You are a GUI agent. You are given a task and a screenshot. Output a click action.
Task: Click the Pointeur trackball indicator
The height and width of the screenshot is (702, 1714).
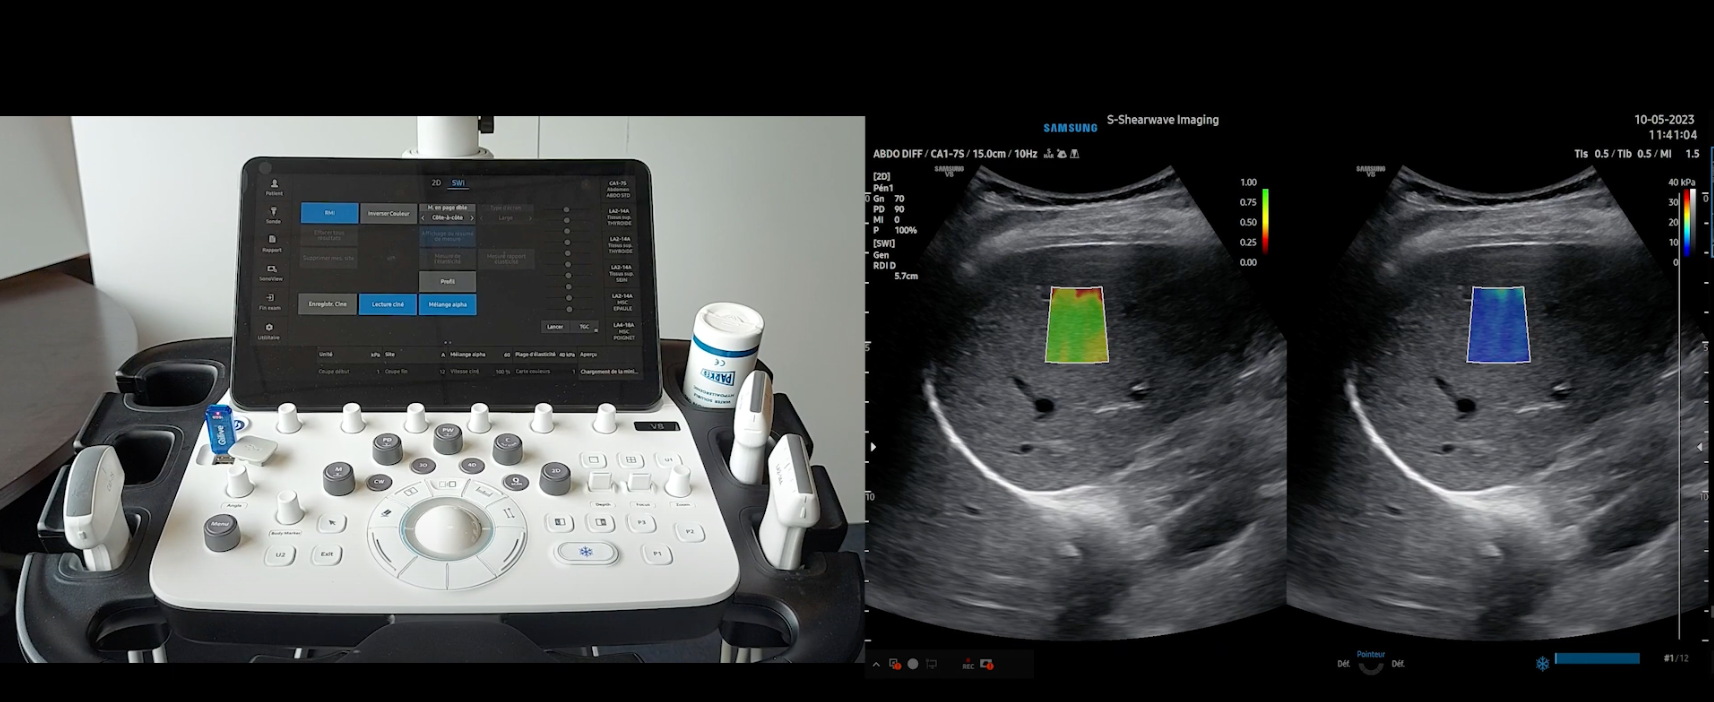pos(1371,663)
